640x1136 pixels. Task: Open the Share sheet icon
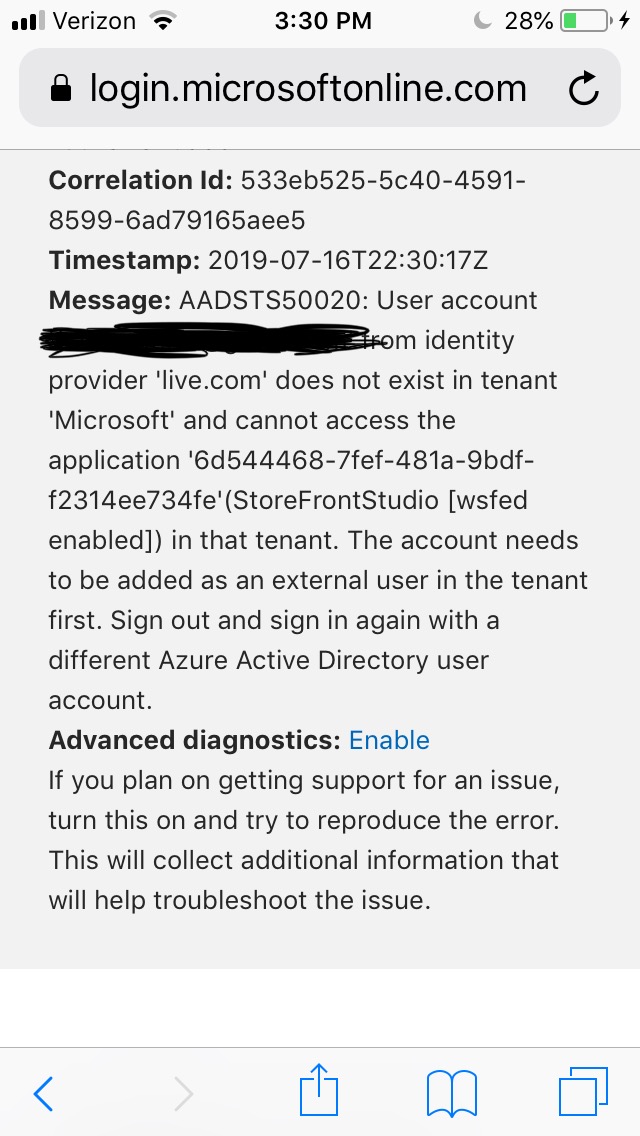(x=319, y=1091)
